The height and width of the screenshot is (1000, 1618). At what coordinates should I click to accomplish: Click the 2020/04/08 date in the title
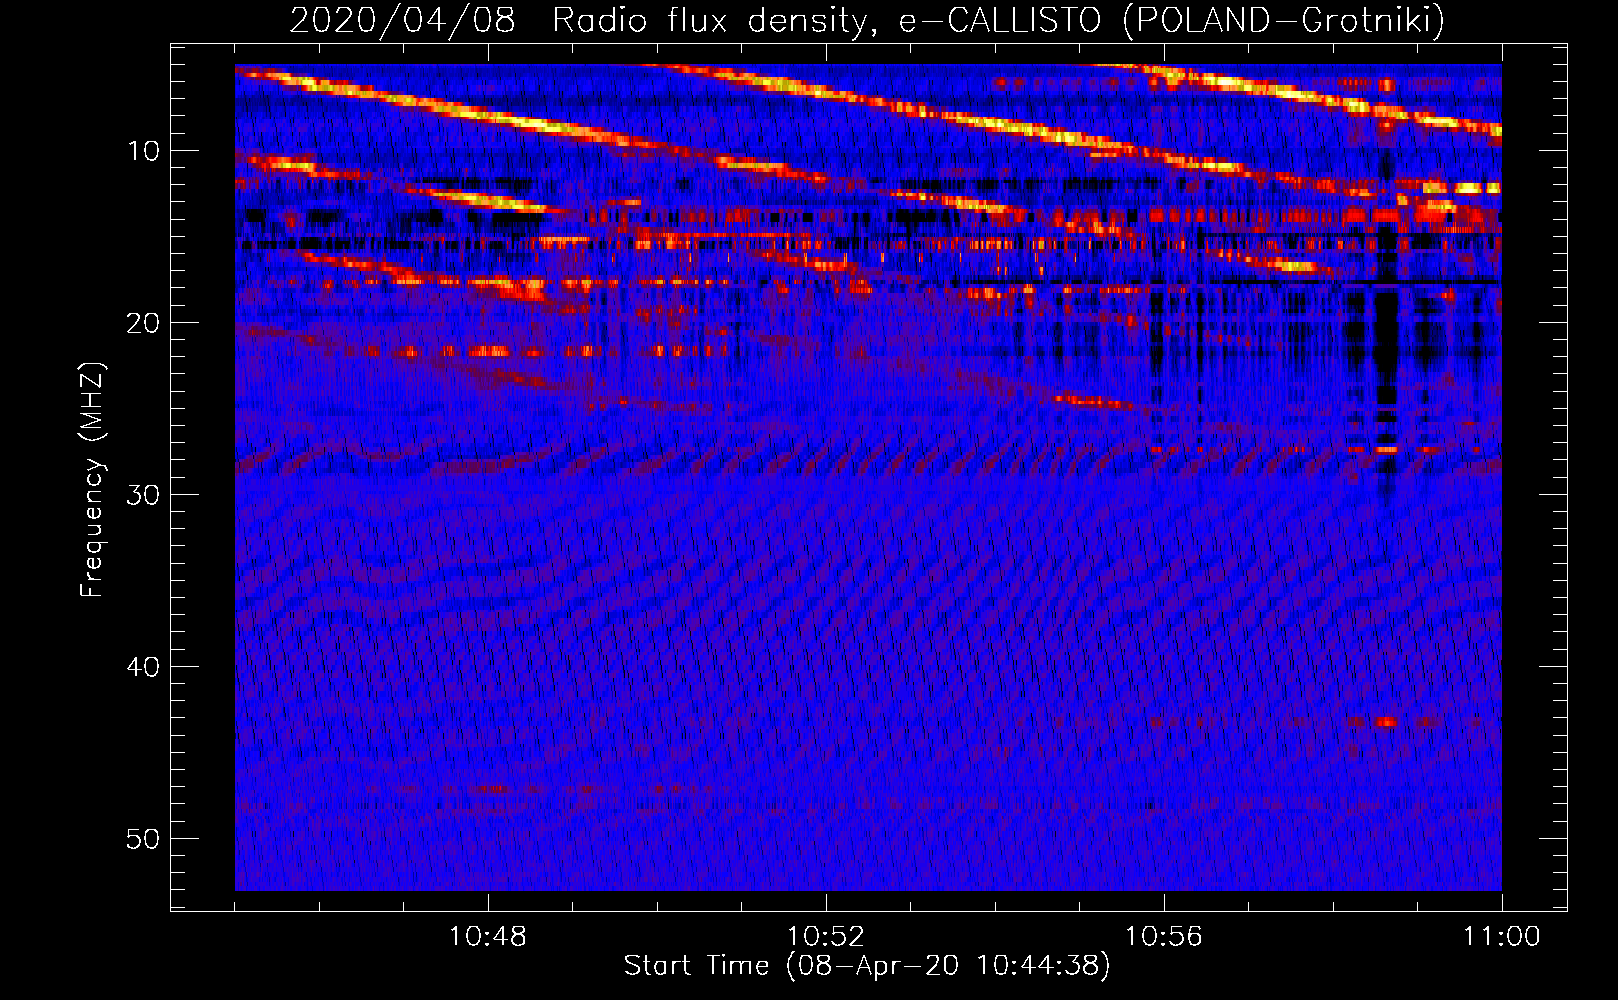402,20
